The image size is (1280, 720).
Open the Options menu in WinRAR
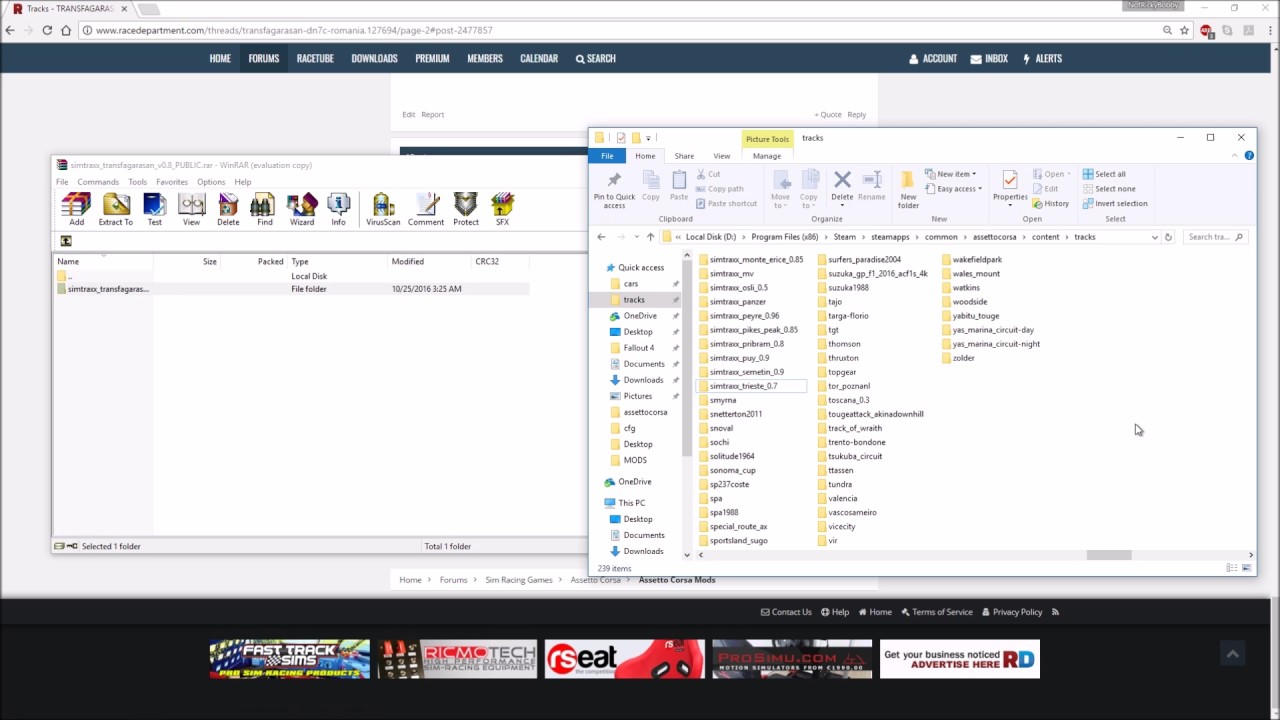pyautogui.click(x=211, y=182)
